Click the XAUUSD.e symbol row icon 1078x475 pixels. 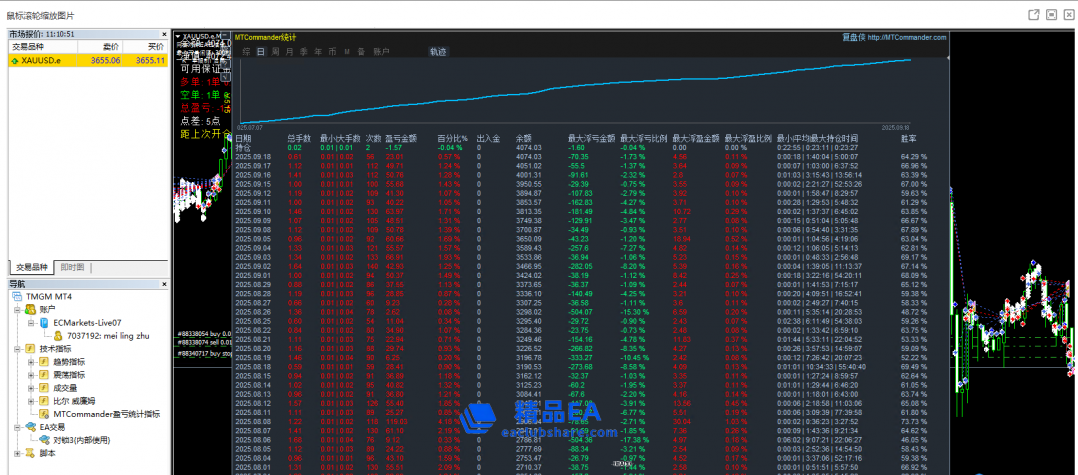point(14,60)
